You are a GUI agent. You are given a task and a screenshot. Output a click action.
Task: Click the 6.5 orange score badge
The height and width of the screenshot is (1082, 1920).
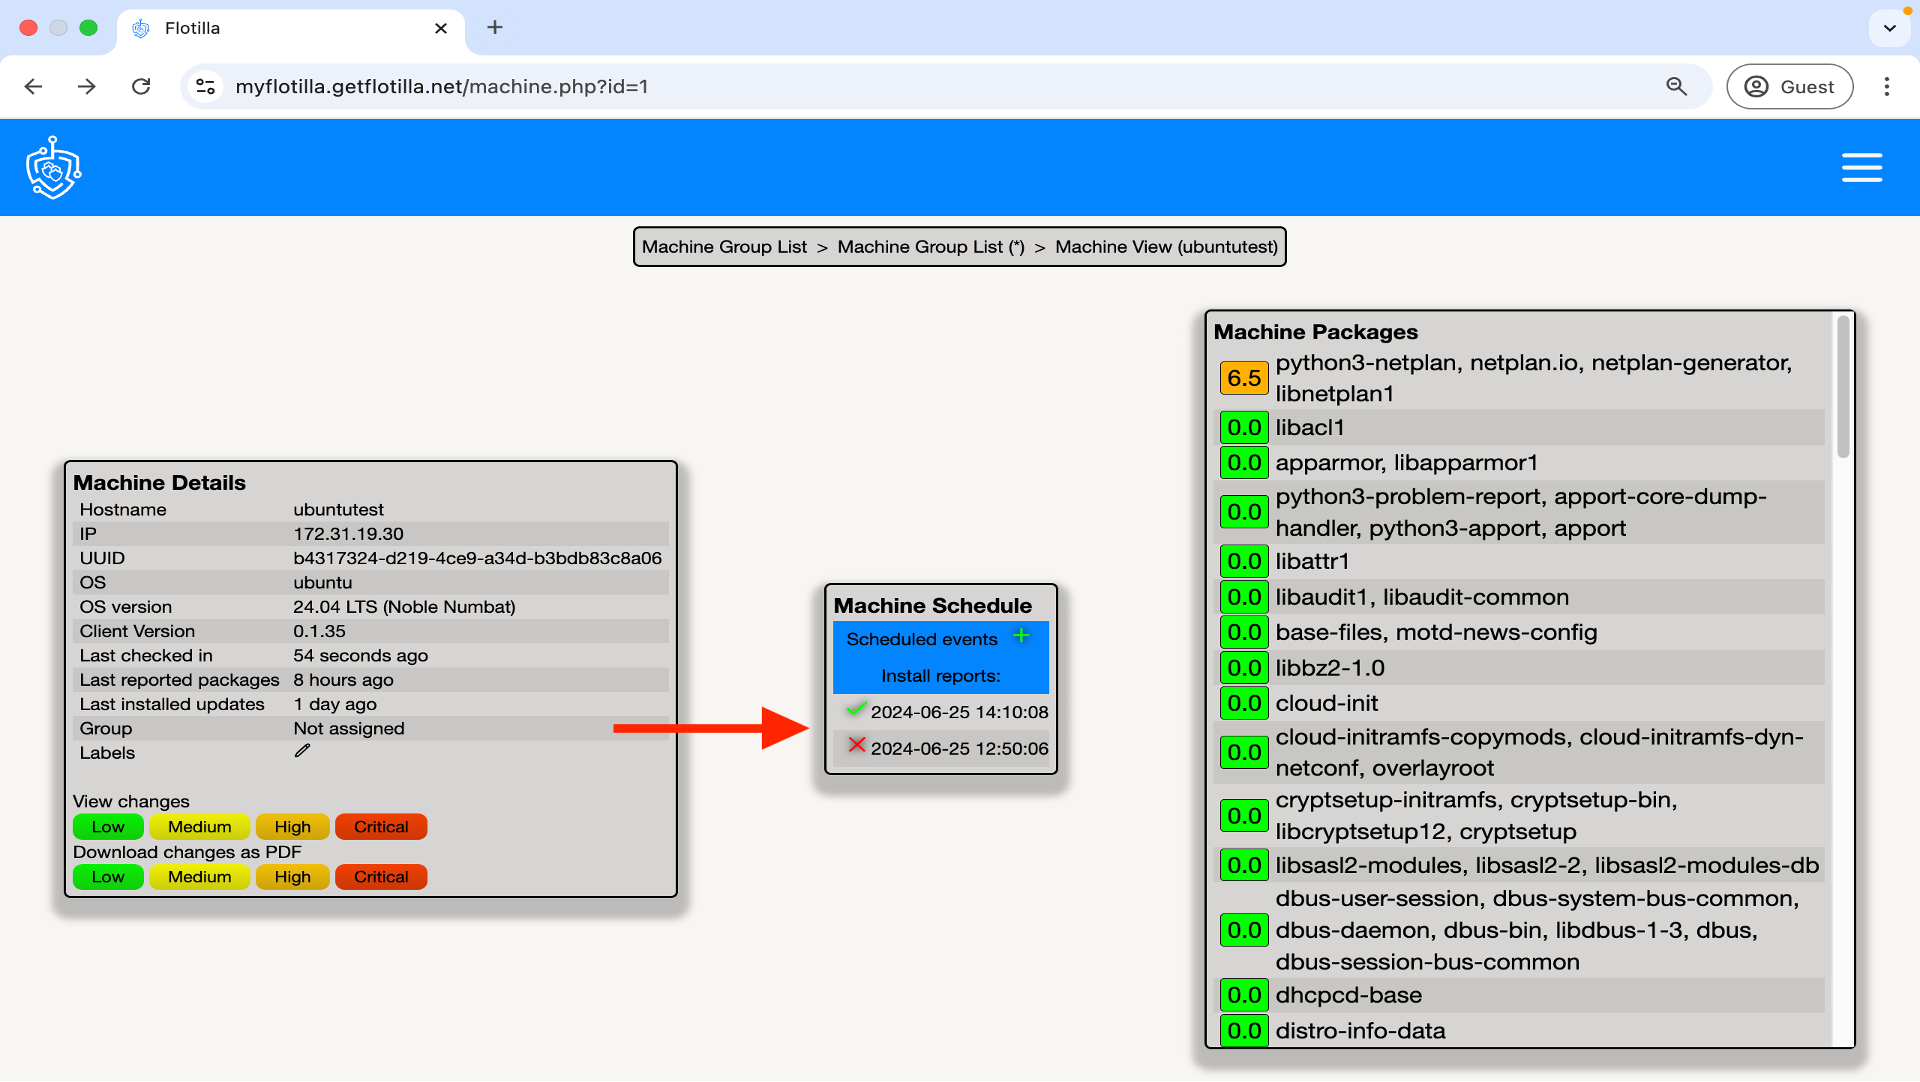coord(1243,378)
